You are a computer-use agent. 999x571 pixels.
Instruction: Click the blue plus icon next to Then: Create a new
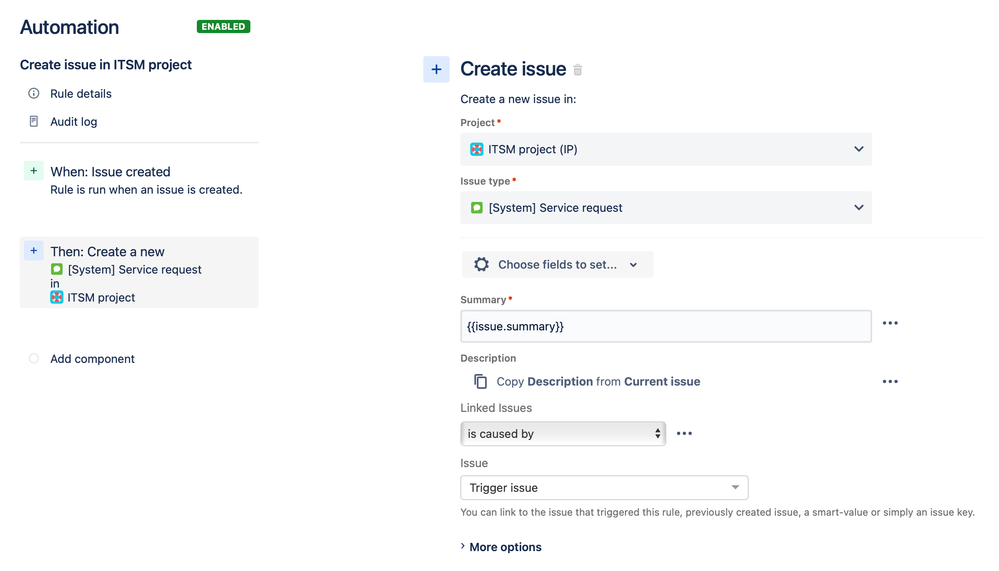(x=34, y=250)
